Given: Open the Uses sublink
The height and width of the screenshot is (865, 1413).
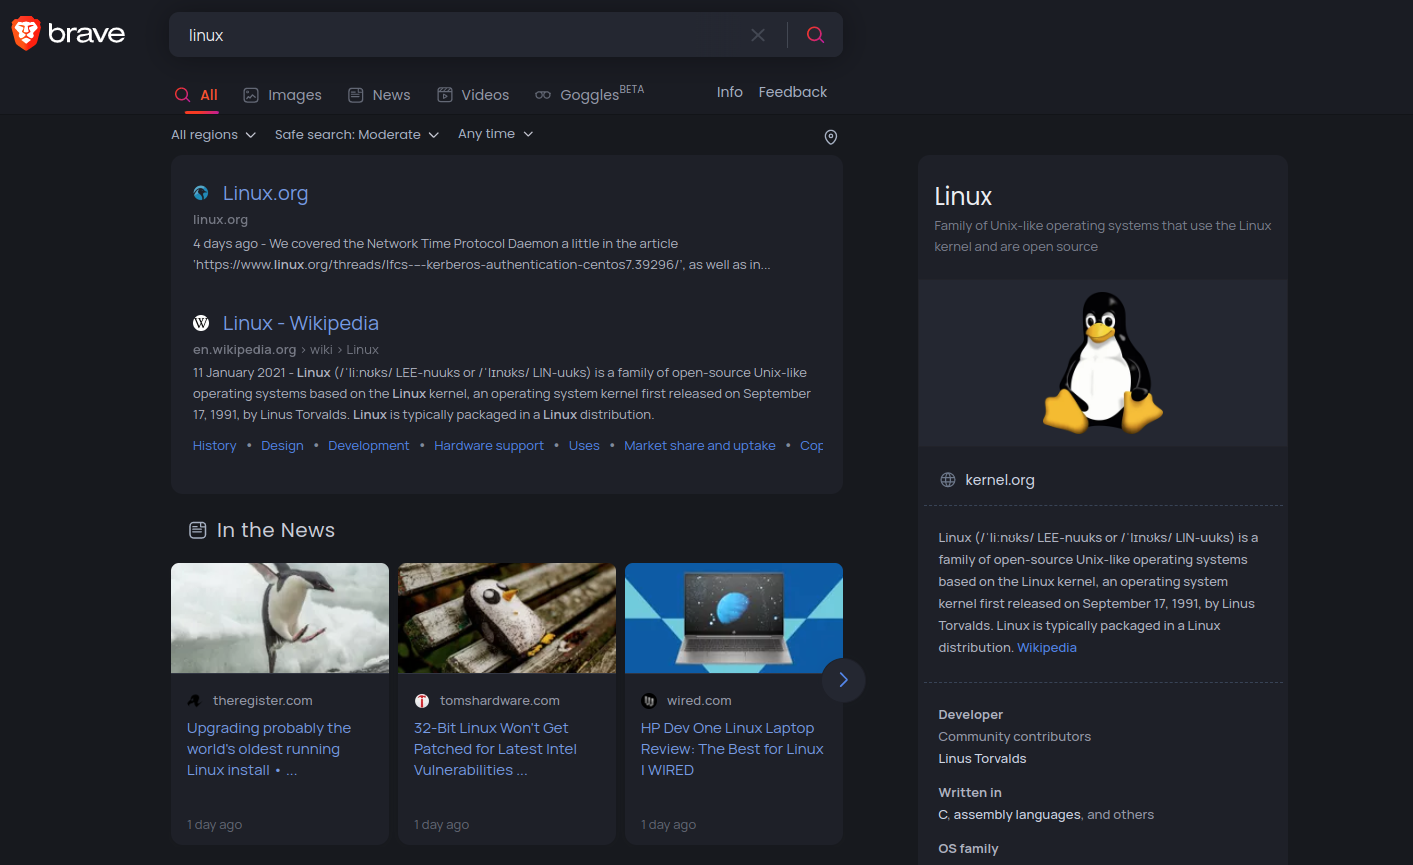Looking at the screenshot, I should [x=584, y=446].
